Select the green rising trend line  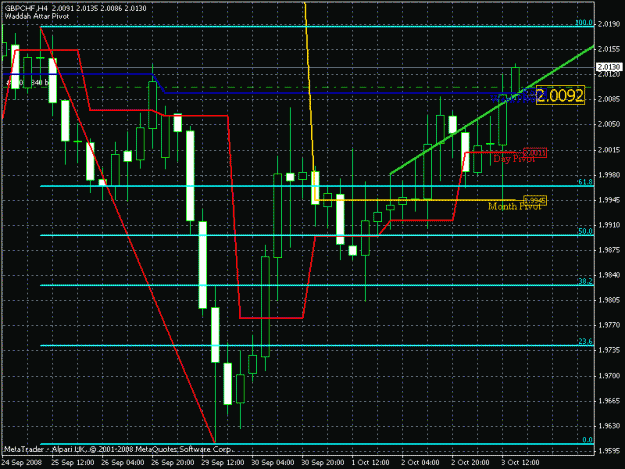coord(492,110)
